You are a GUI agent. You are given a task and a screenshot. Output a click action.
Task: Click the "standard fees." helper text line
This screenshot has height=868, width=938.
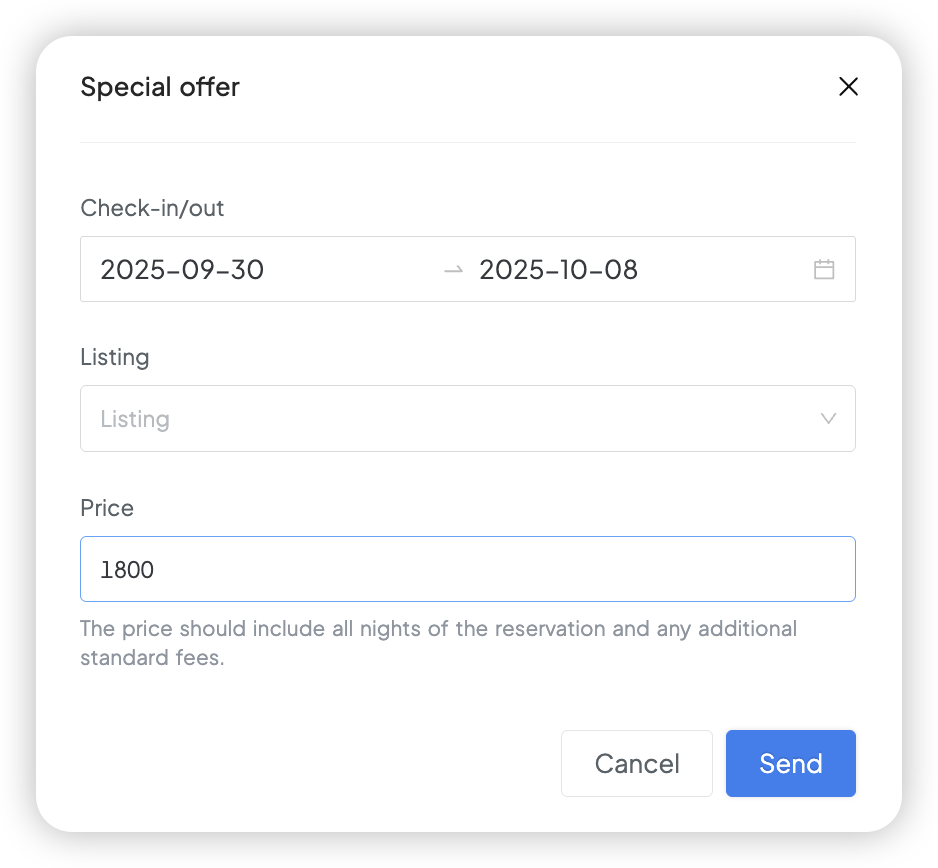152,659
